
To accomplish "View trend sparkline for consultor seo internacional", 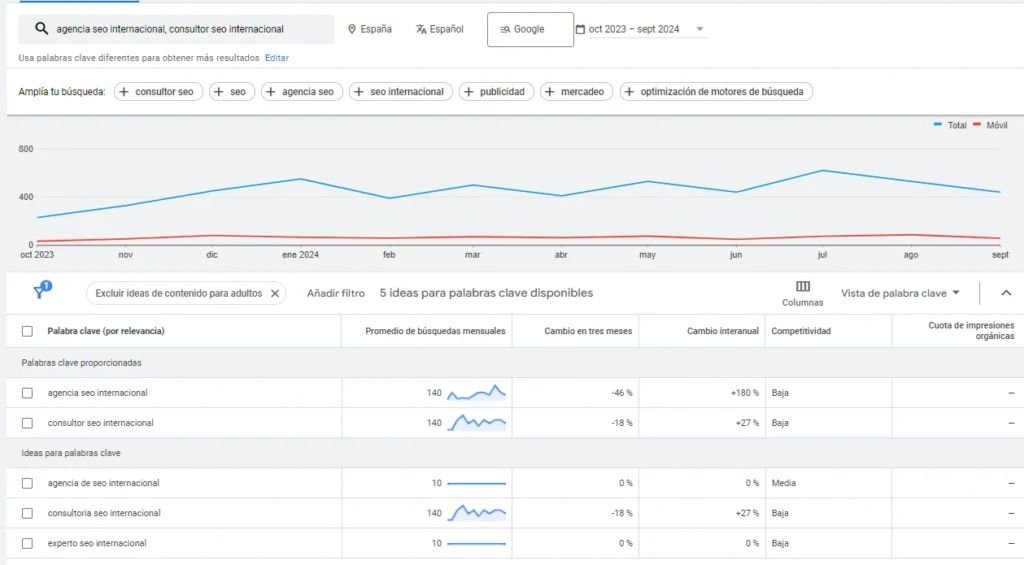I will click(477, 423).
